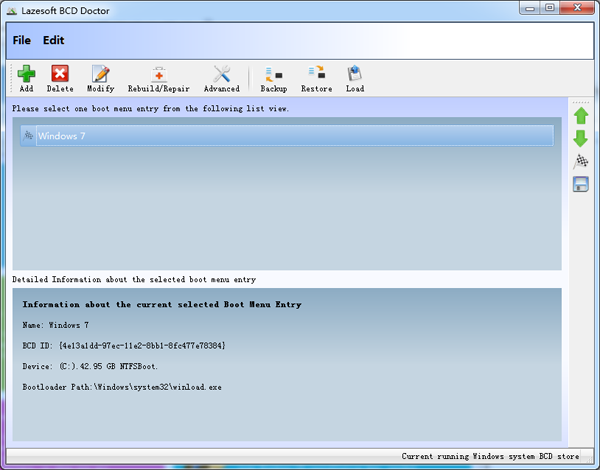Open the Edit menu
The width and height of the screenshot is (600, 470).
point(53,40)
